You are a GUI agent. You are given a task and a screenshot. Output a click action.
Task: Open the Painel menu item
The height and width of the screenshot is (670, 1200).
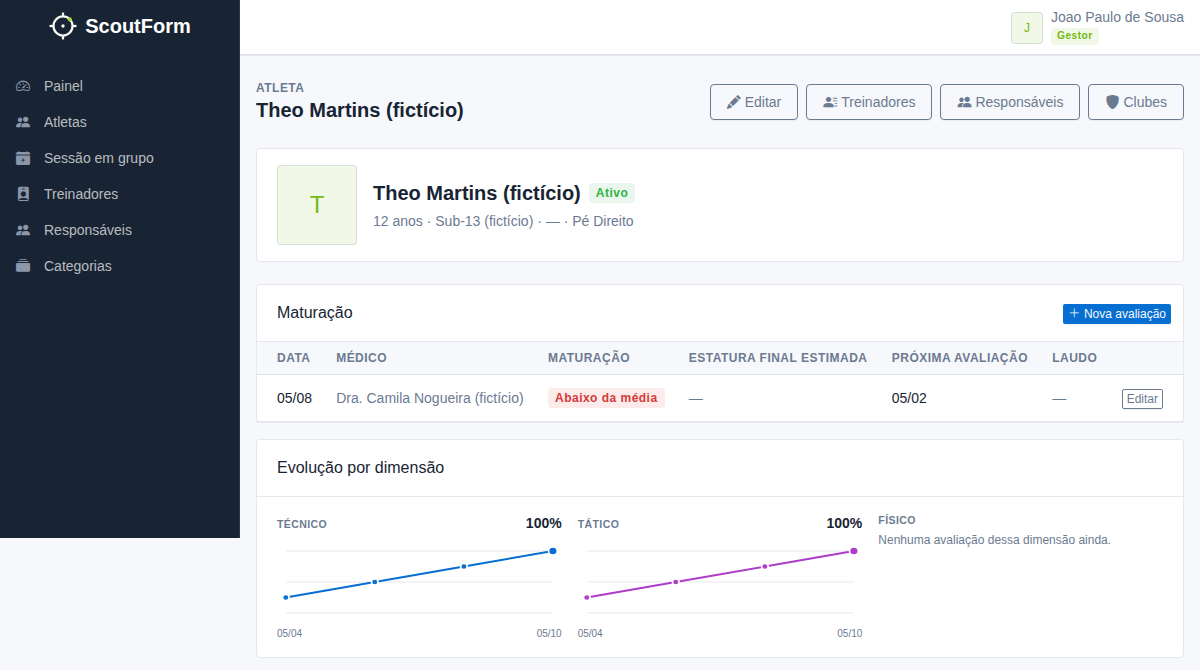[120, 86]
